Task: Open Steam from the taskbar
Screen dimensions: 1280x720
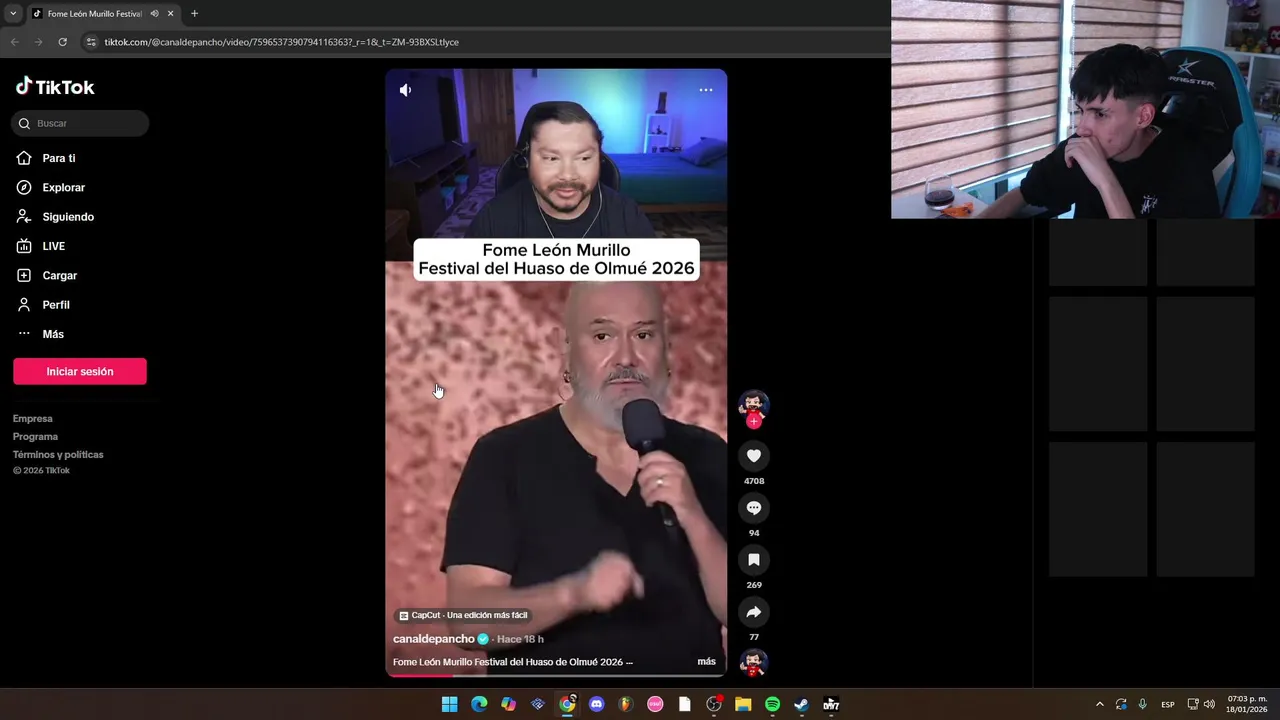Action: pos(801,704)
